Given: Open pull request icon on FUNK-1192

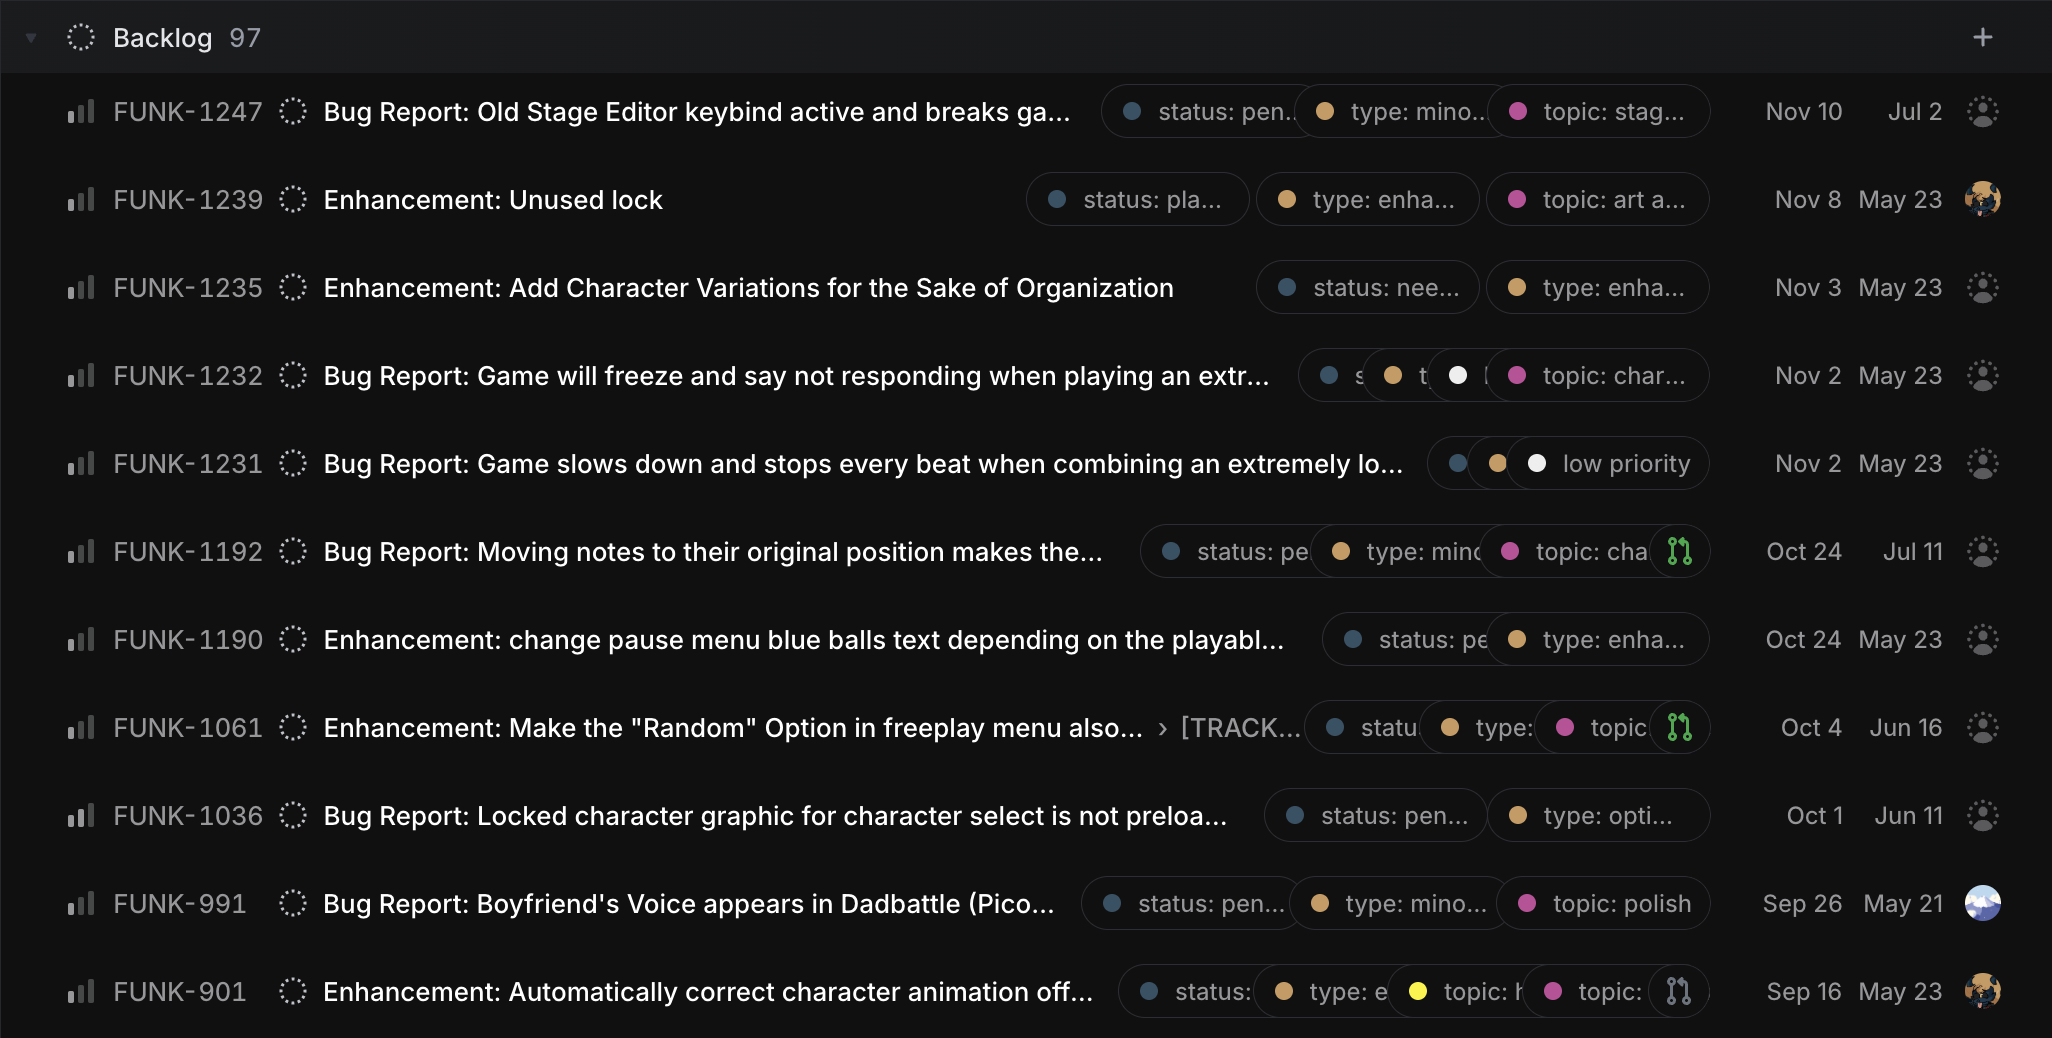Looking at the screenshot, I should coord(1679,551).
